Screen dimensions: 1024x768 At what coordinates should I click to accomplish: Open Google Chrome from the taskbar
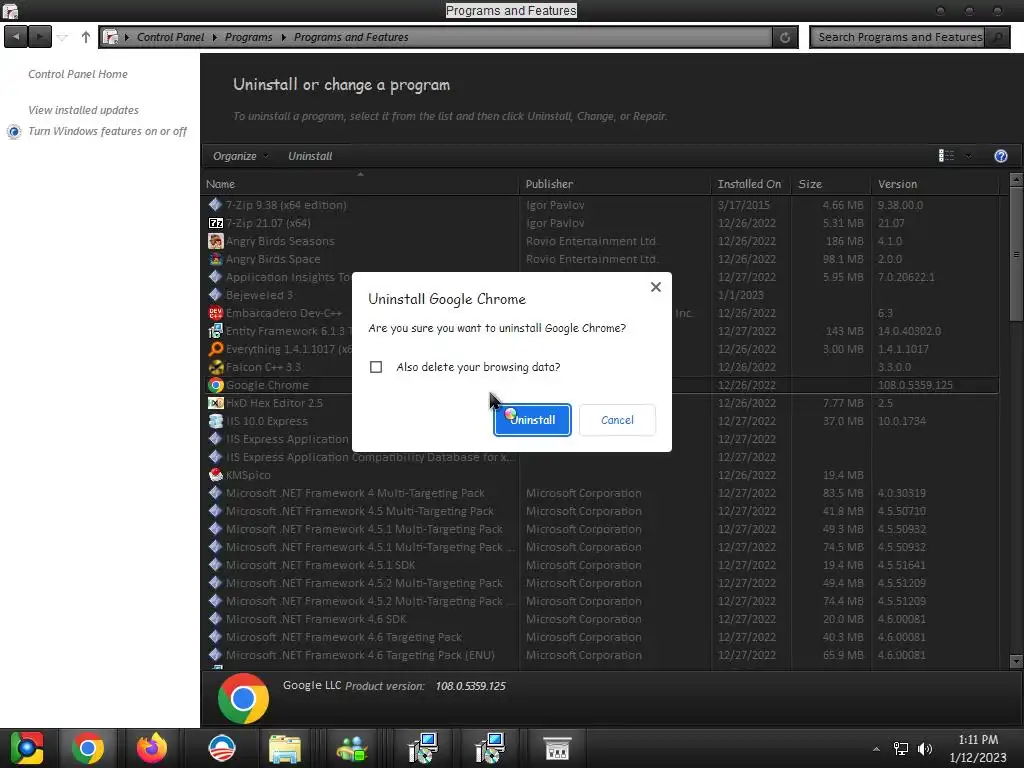[88, 748]
